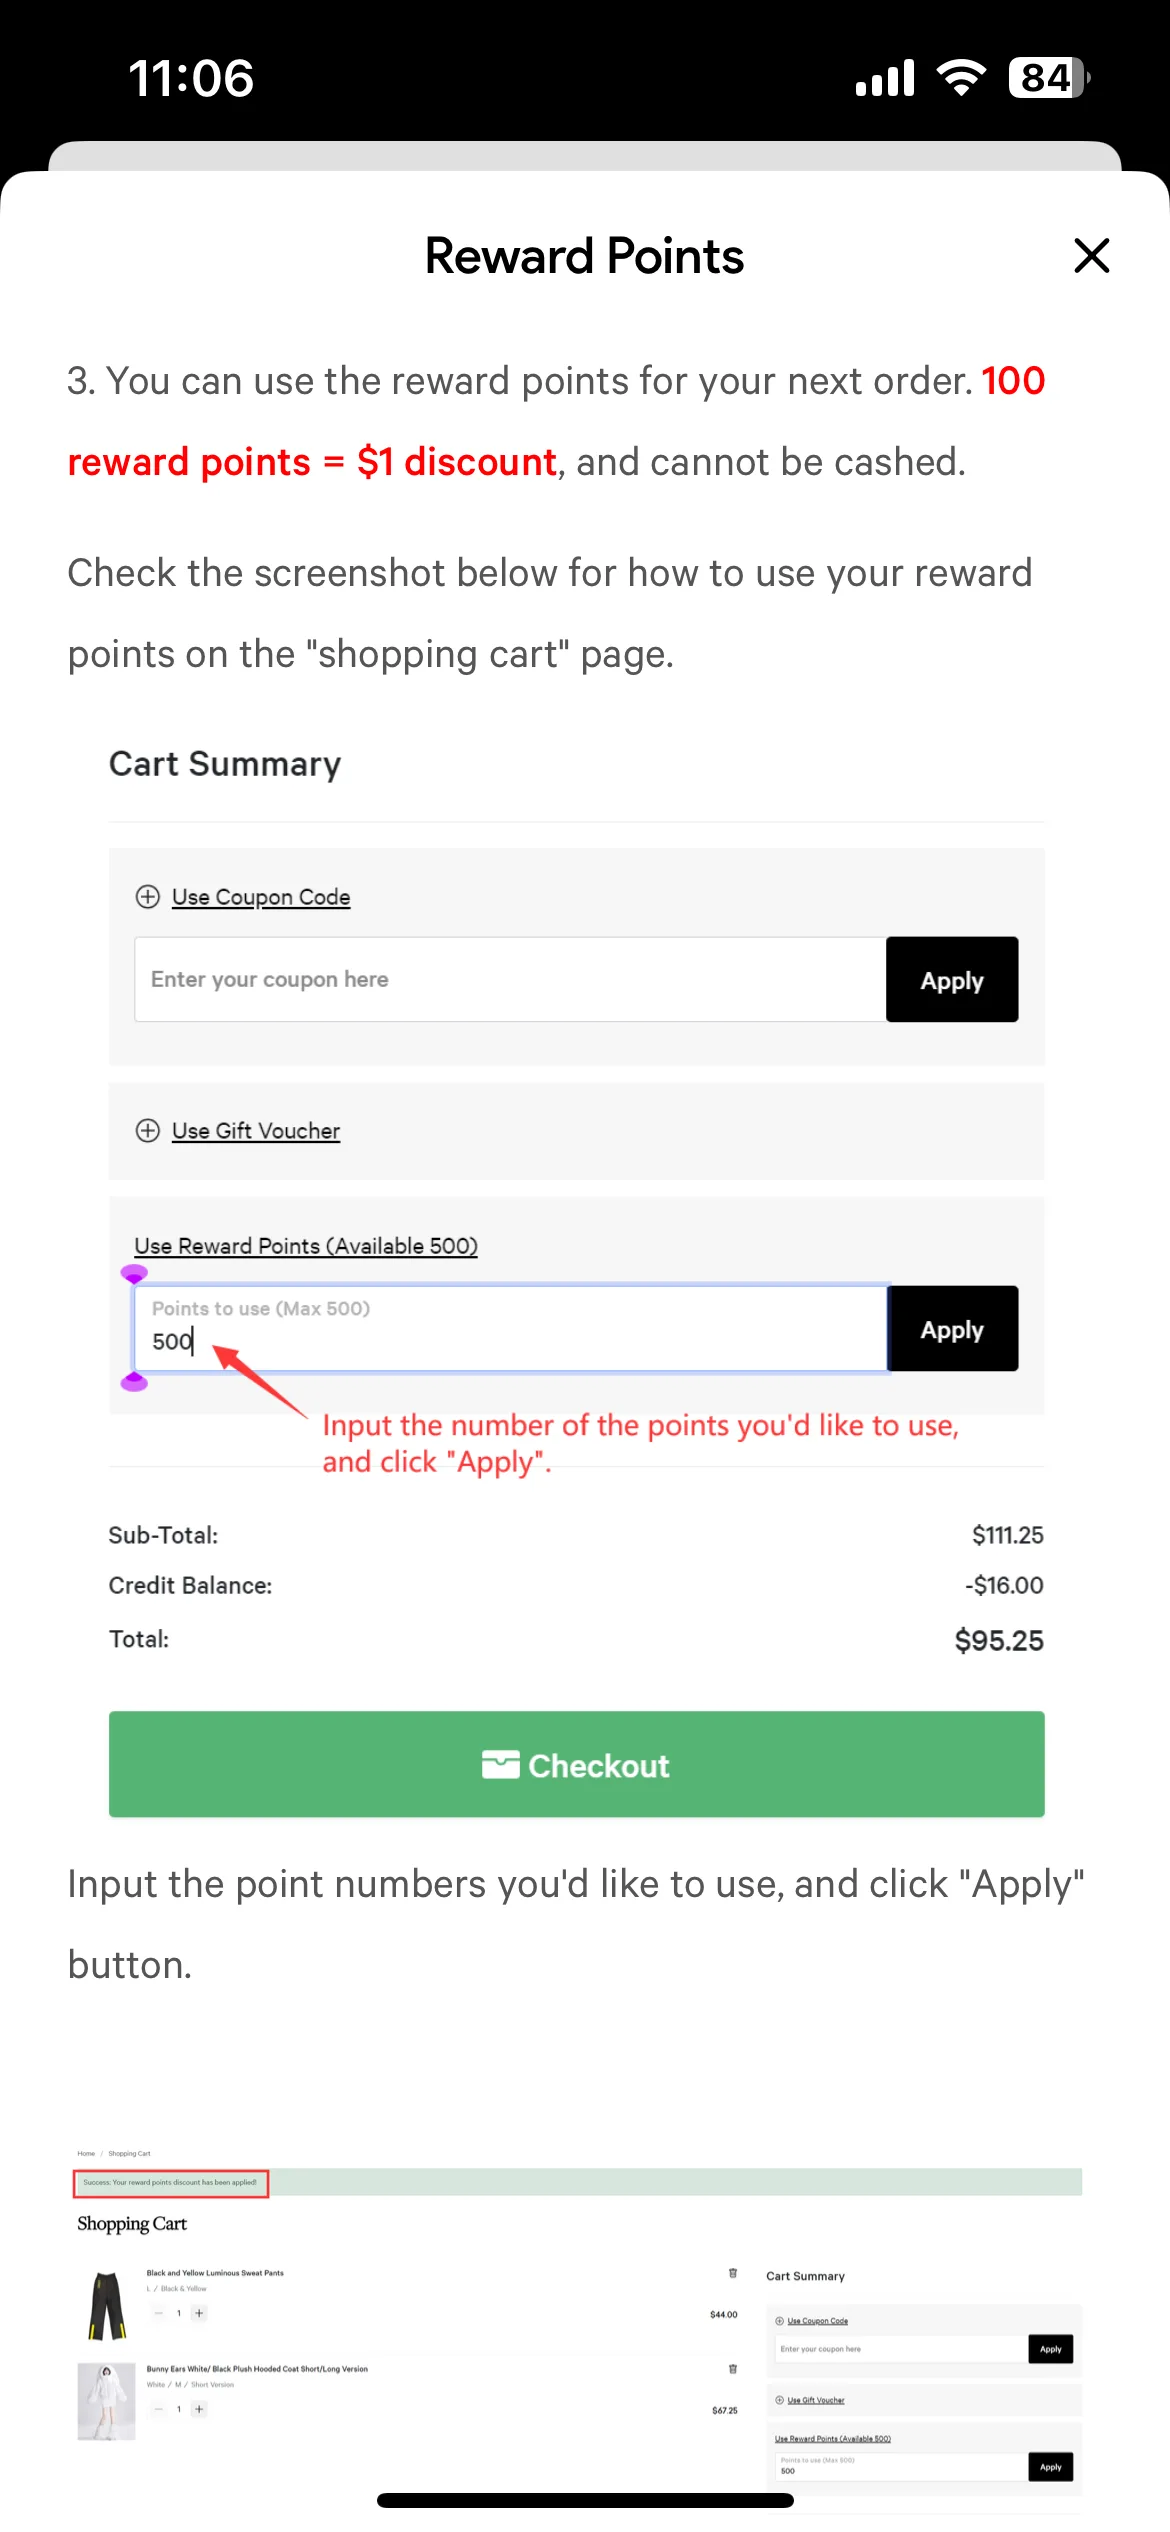Open the Use Reward Points (Available 500) link

pyautogui.click(x=306, y=1246)
